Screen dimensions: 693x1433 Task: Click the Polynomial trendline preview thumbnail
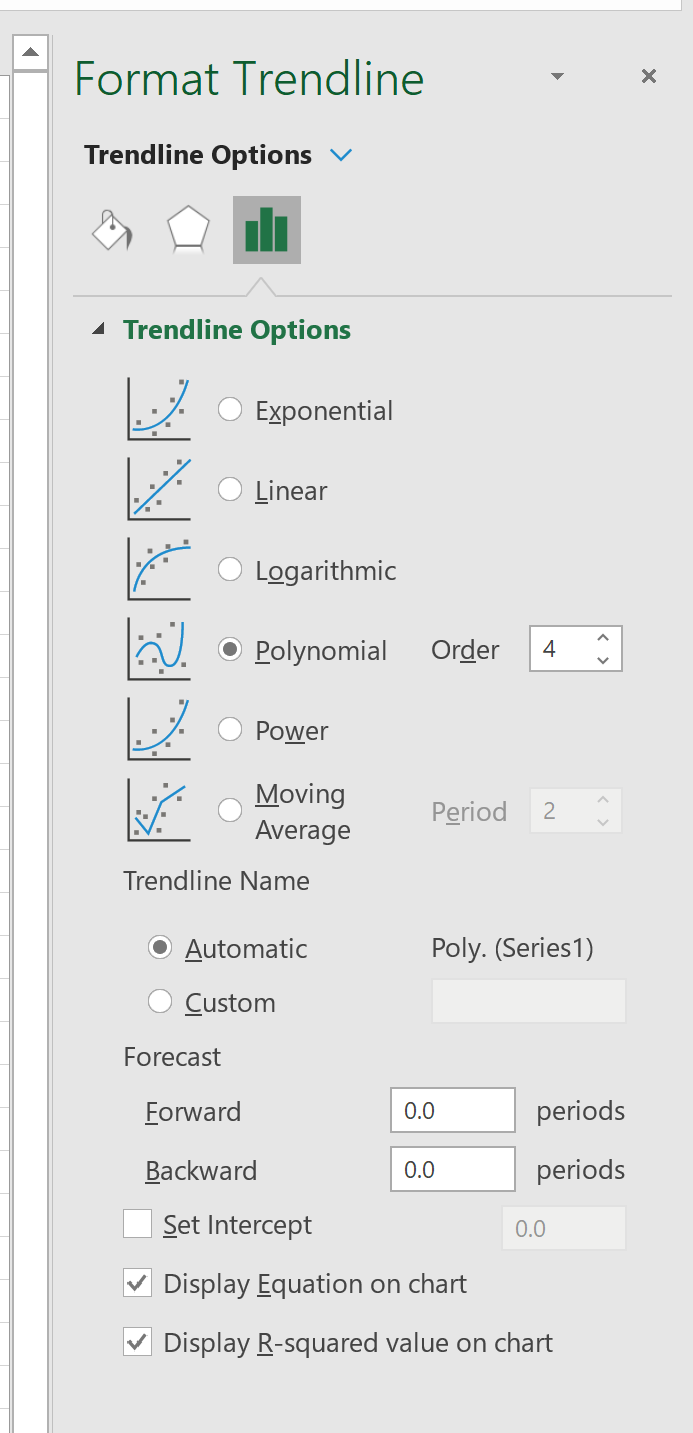(158, 649)
